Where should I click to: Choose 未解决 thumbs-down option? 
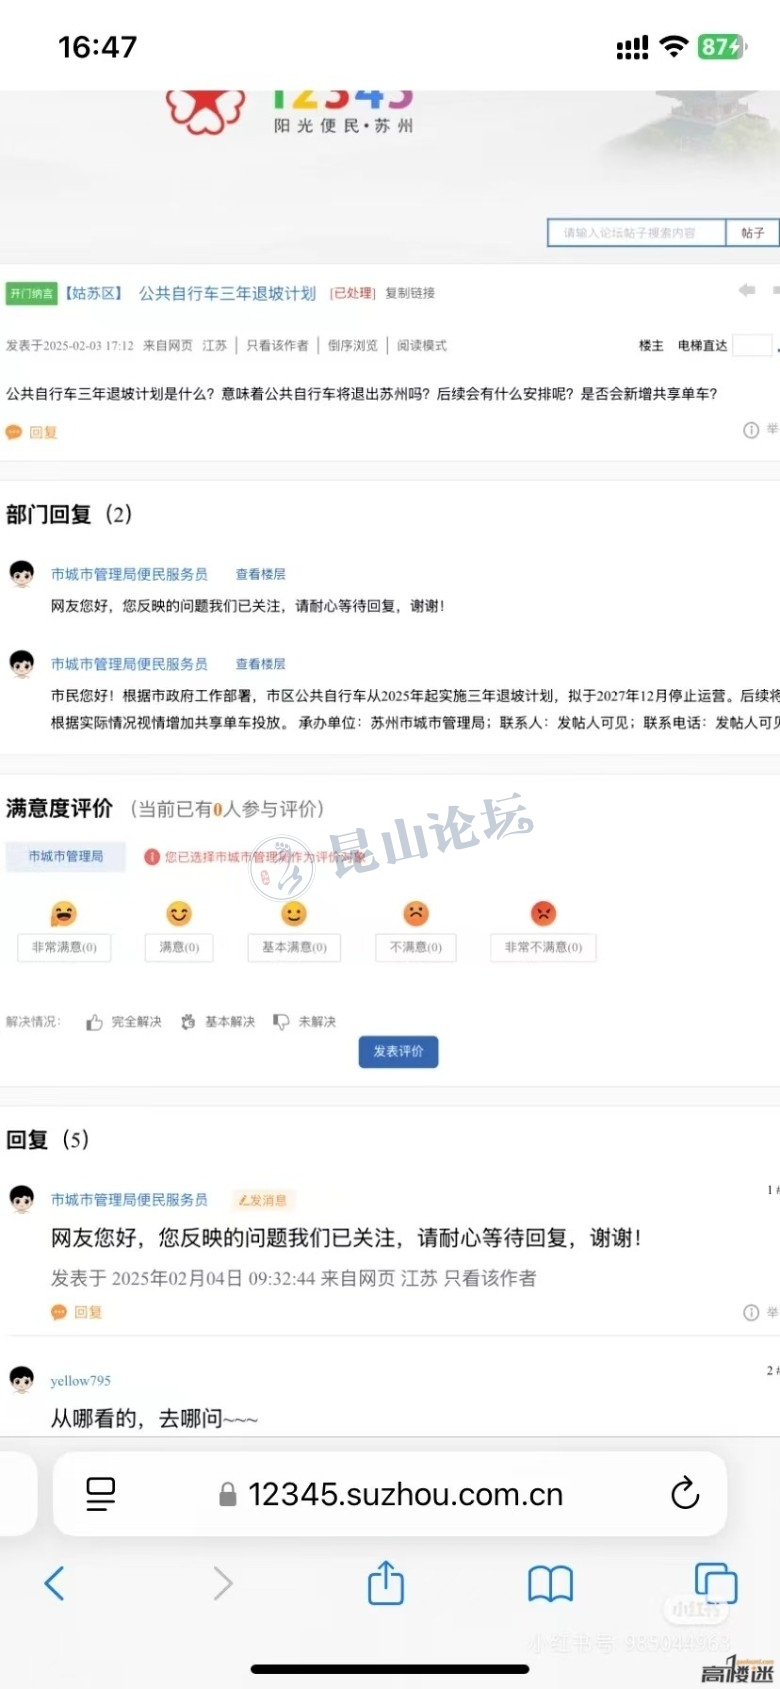tap(305, 1022)
